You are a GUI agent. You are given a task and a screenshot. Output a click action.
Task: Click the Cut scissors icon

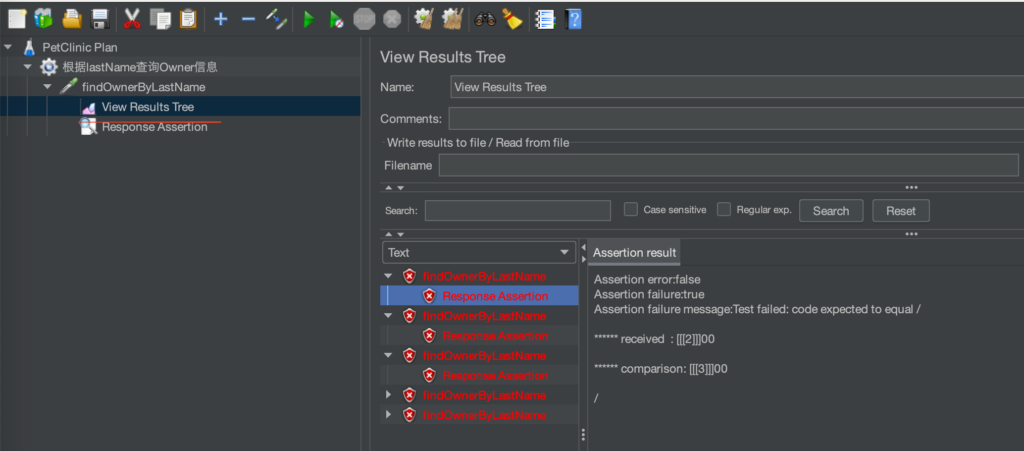pyautogui.click(x=133, y=19)
